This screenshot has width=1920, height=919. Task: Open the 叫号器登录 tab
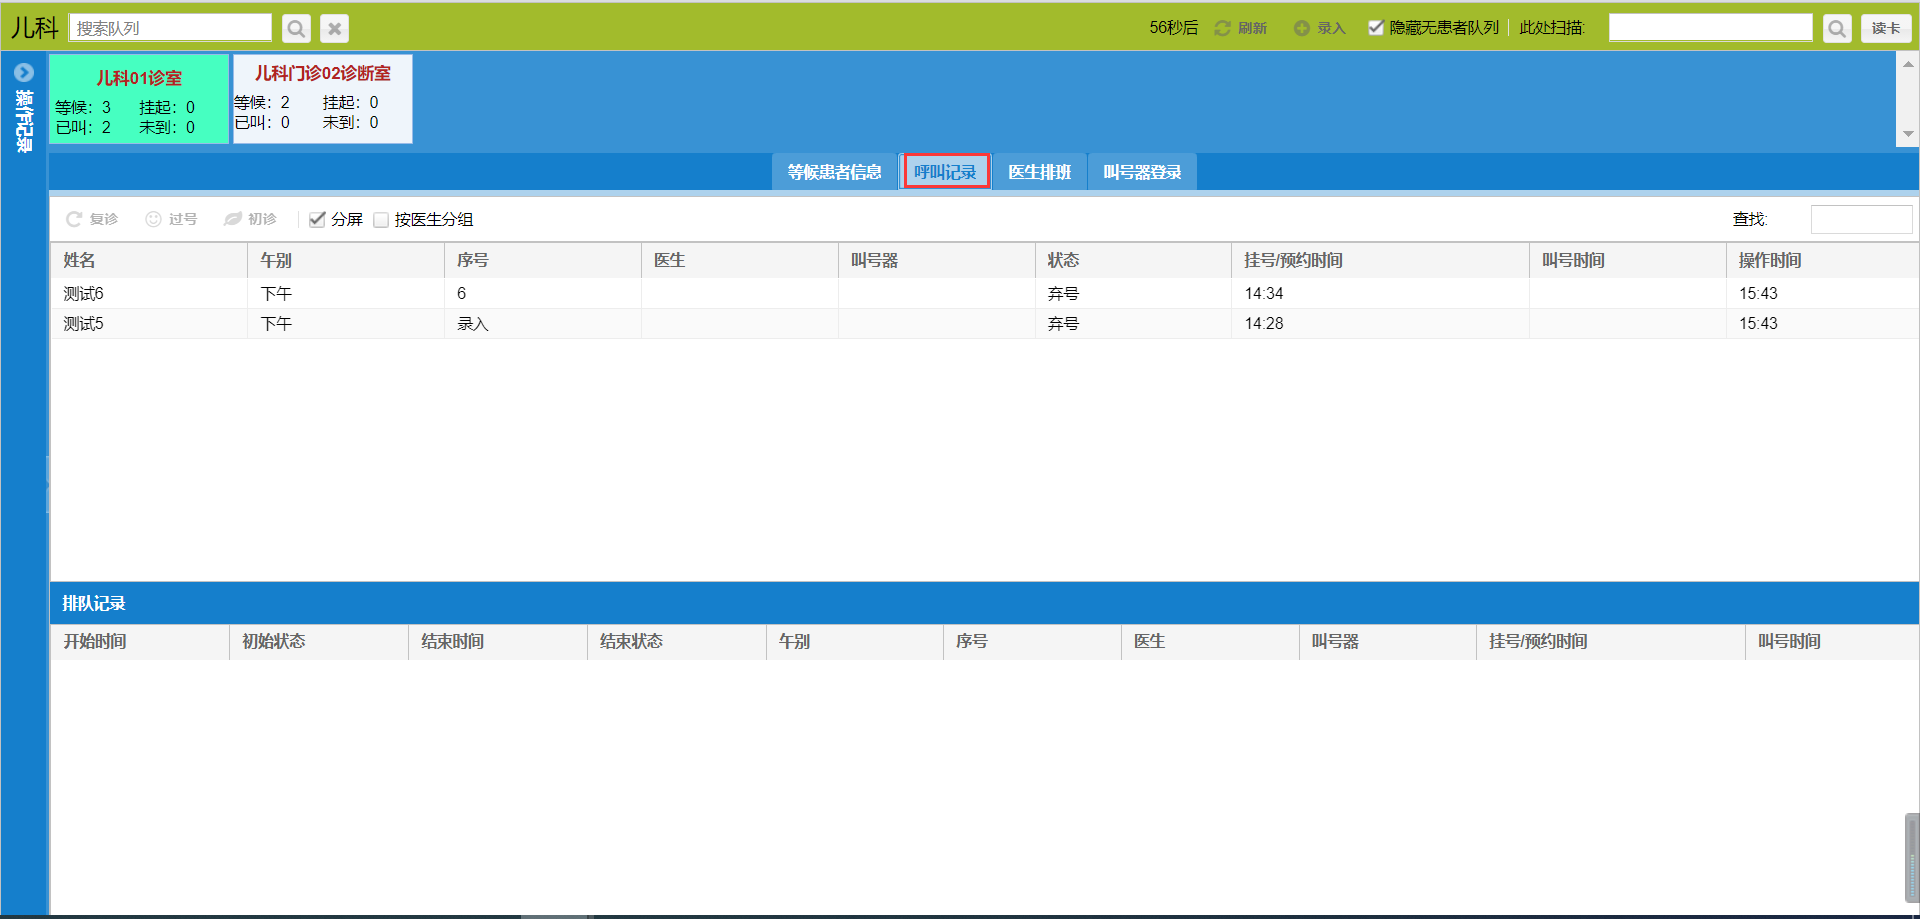pyautogui.click(x=1142, y=172)
